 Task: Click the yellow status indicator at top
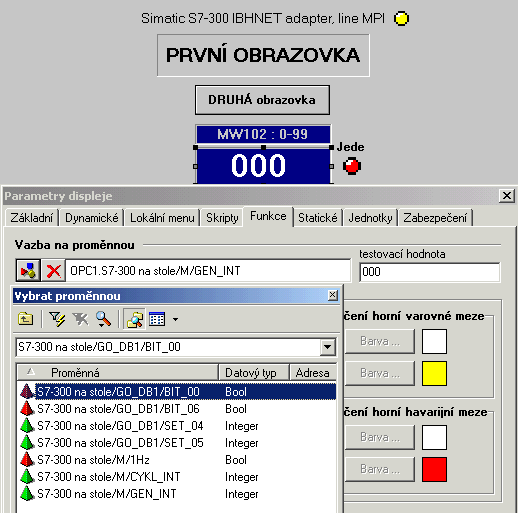click(401, 18)
